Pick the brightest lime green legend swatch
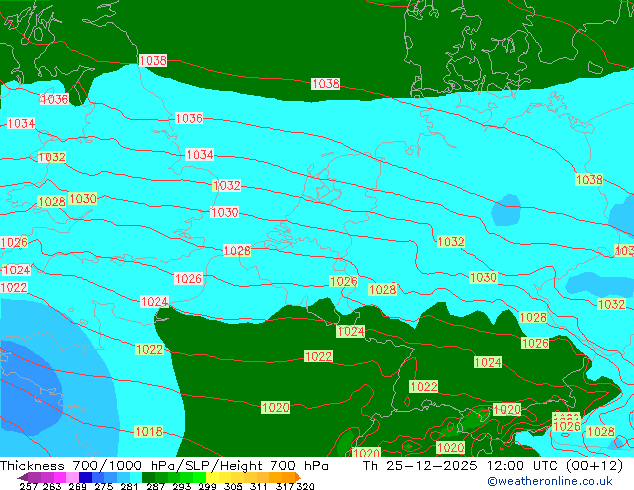The image size is (634, 490). pyautogui.click(x=199, y=477)
